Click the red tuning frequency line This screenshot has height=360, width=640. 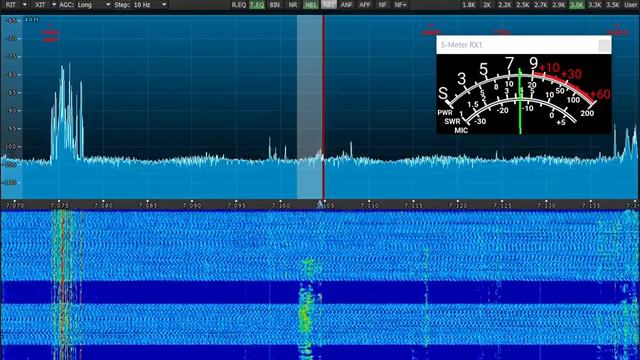point(323,107)
